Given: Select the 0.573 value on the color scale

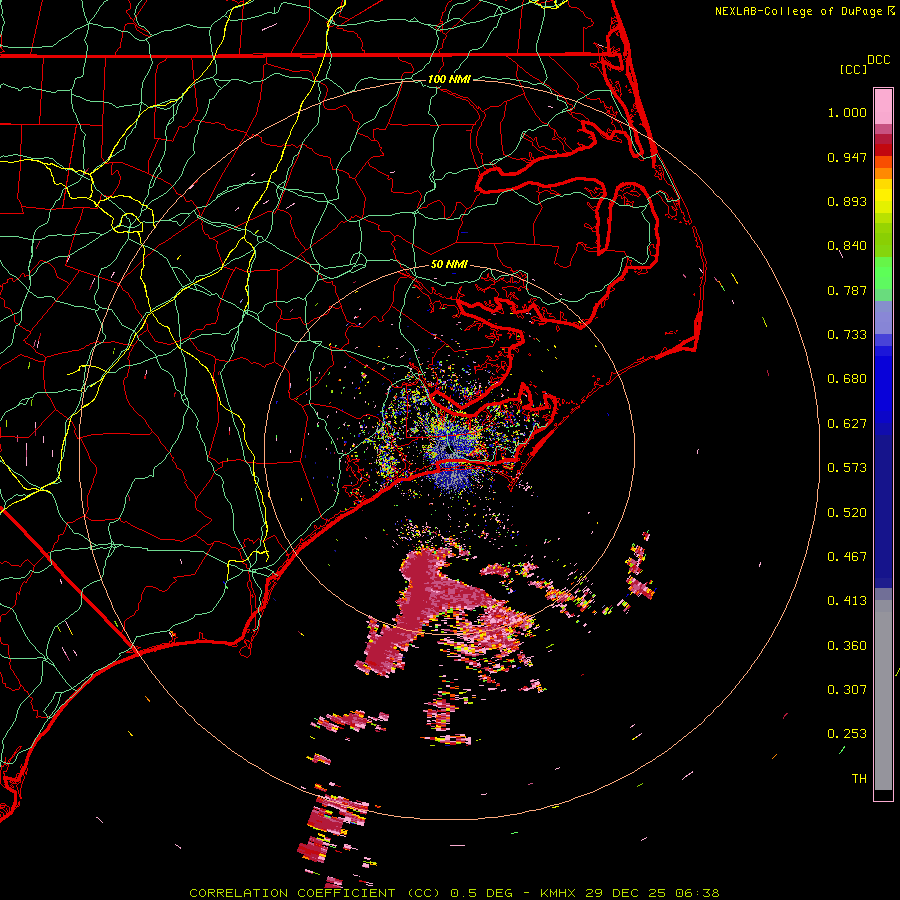Looking at the screenshot, I should click(x=847, y=468).
